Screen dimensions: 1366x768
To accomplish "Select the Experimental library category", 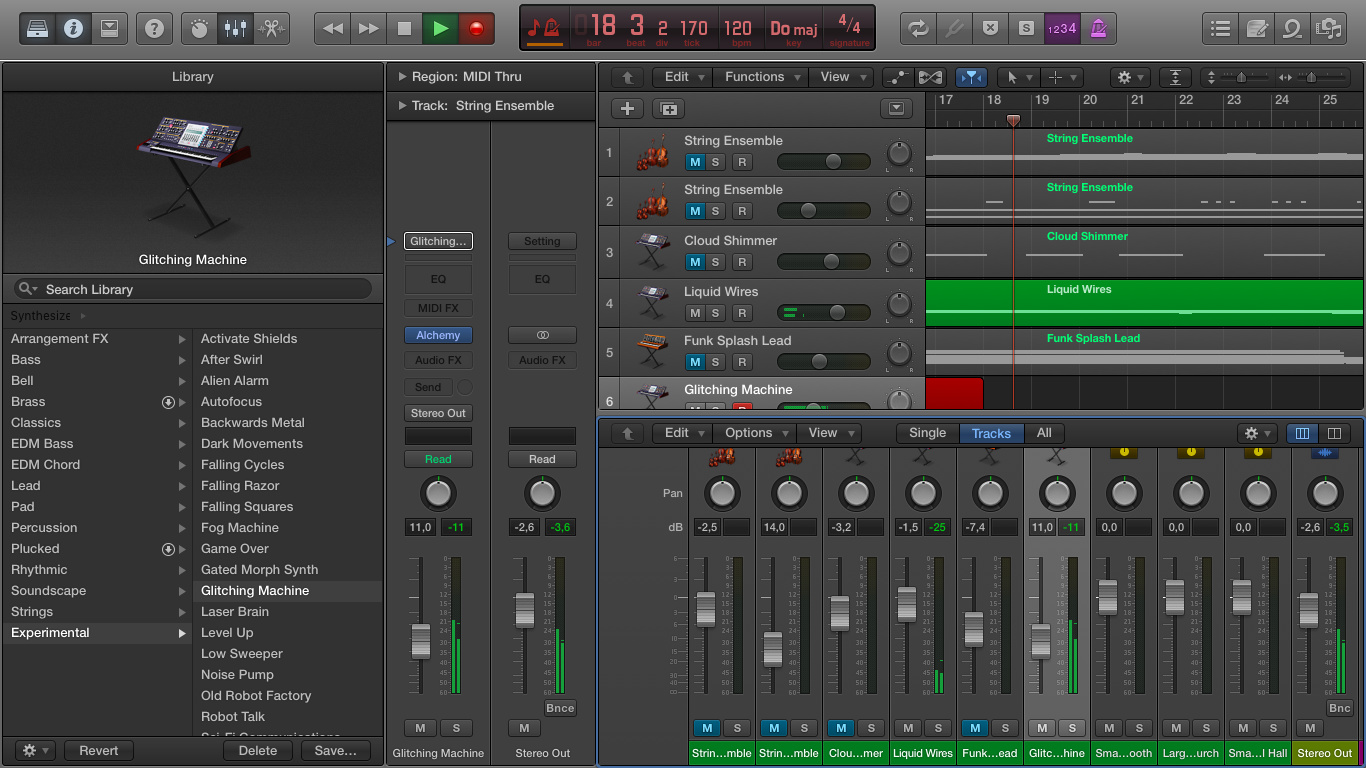I will pos(97,633).
